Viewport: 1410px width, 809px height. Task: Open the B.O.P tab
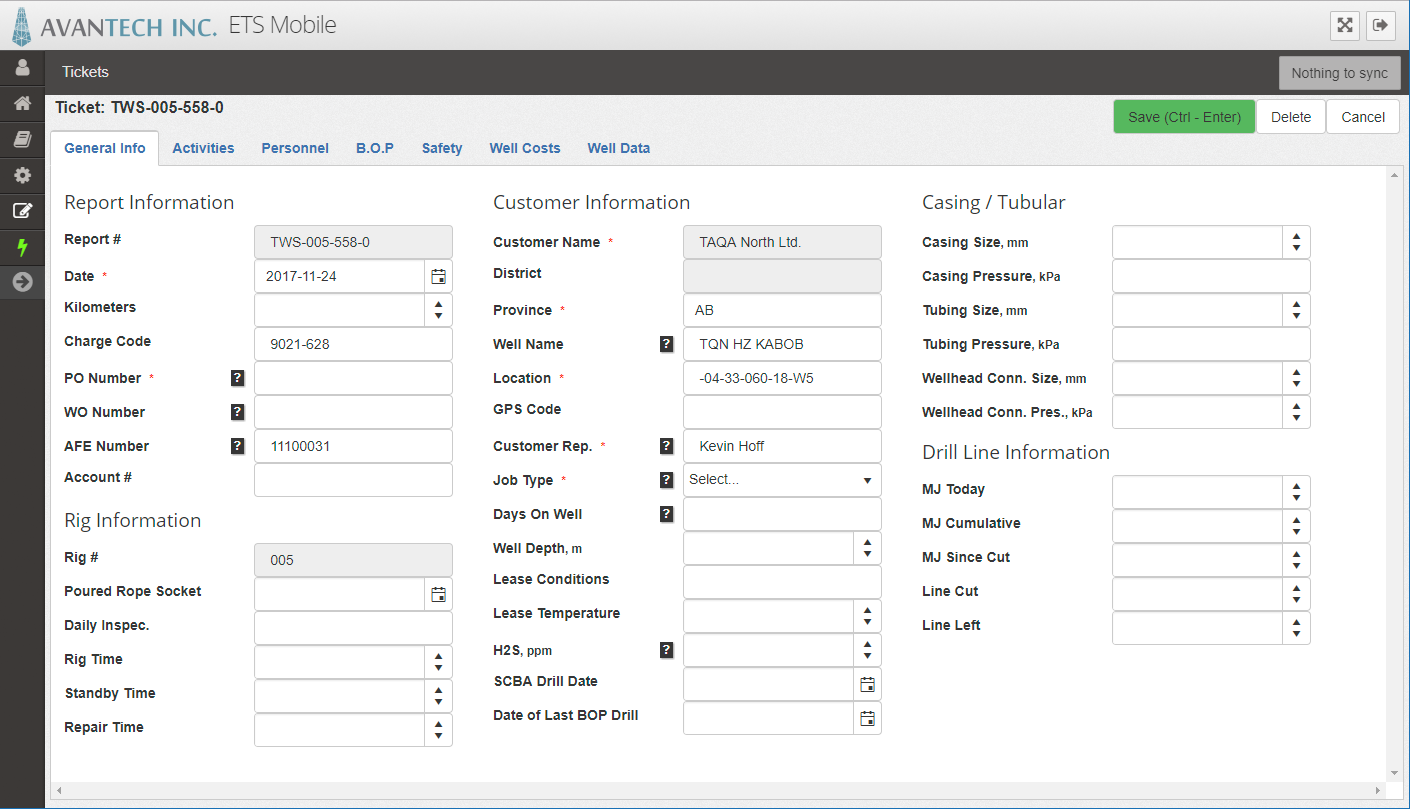tap(375, 148)
